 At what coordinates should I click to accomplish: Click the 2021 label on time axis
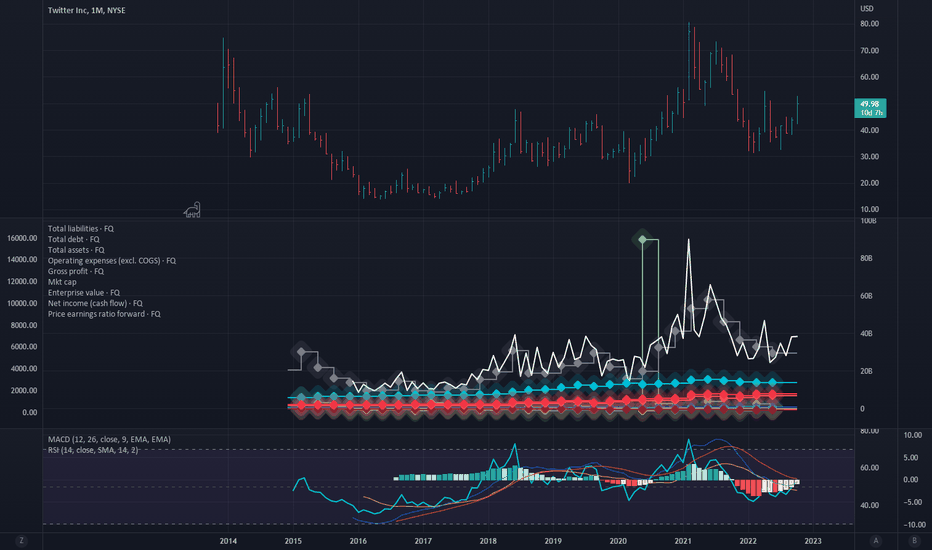coord(683,541)
